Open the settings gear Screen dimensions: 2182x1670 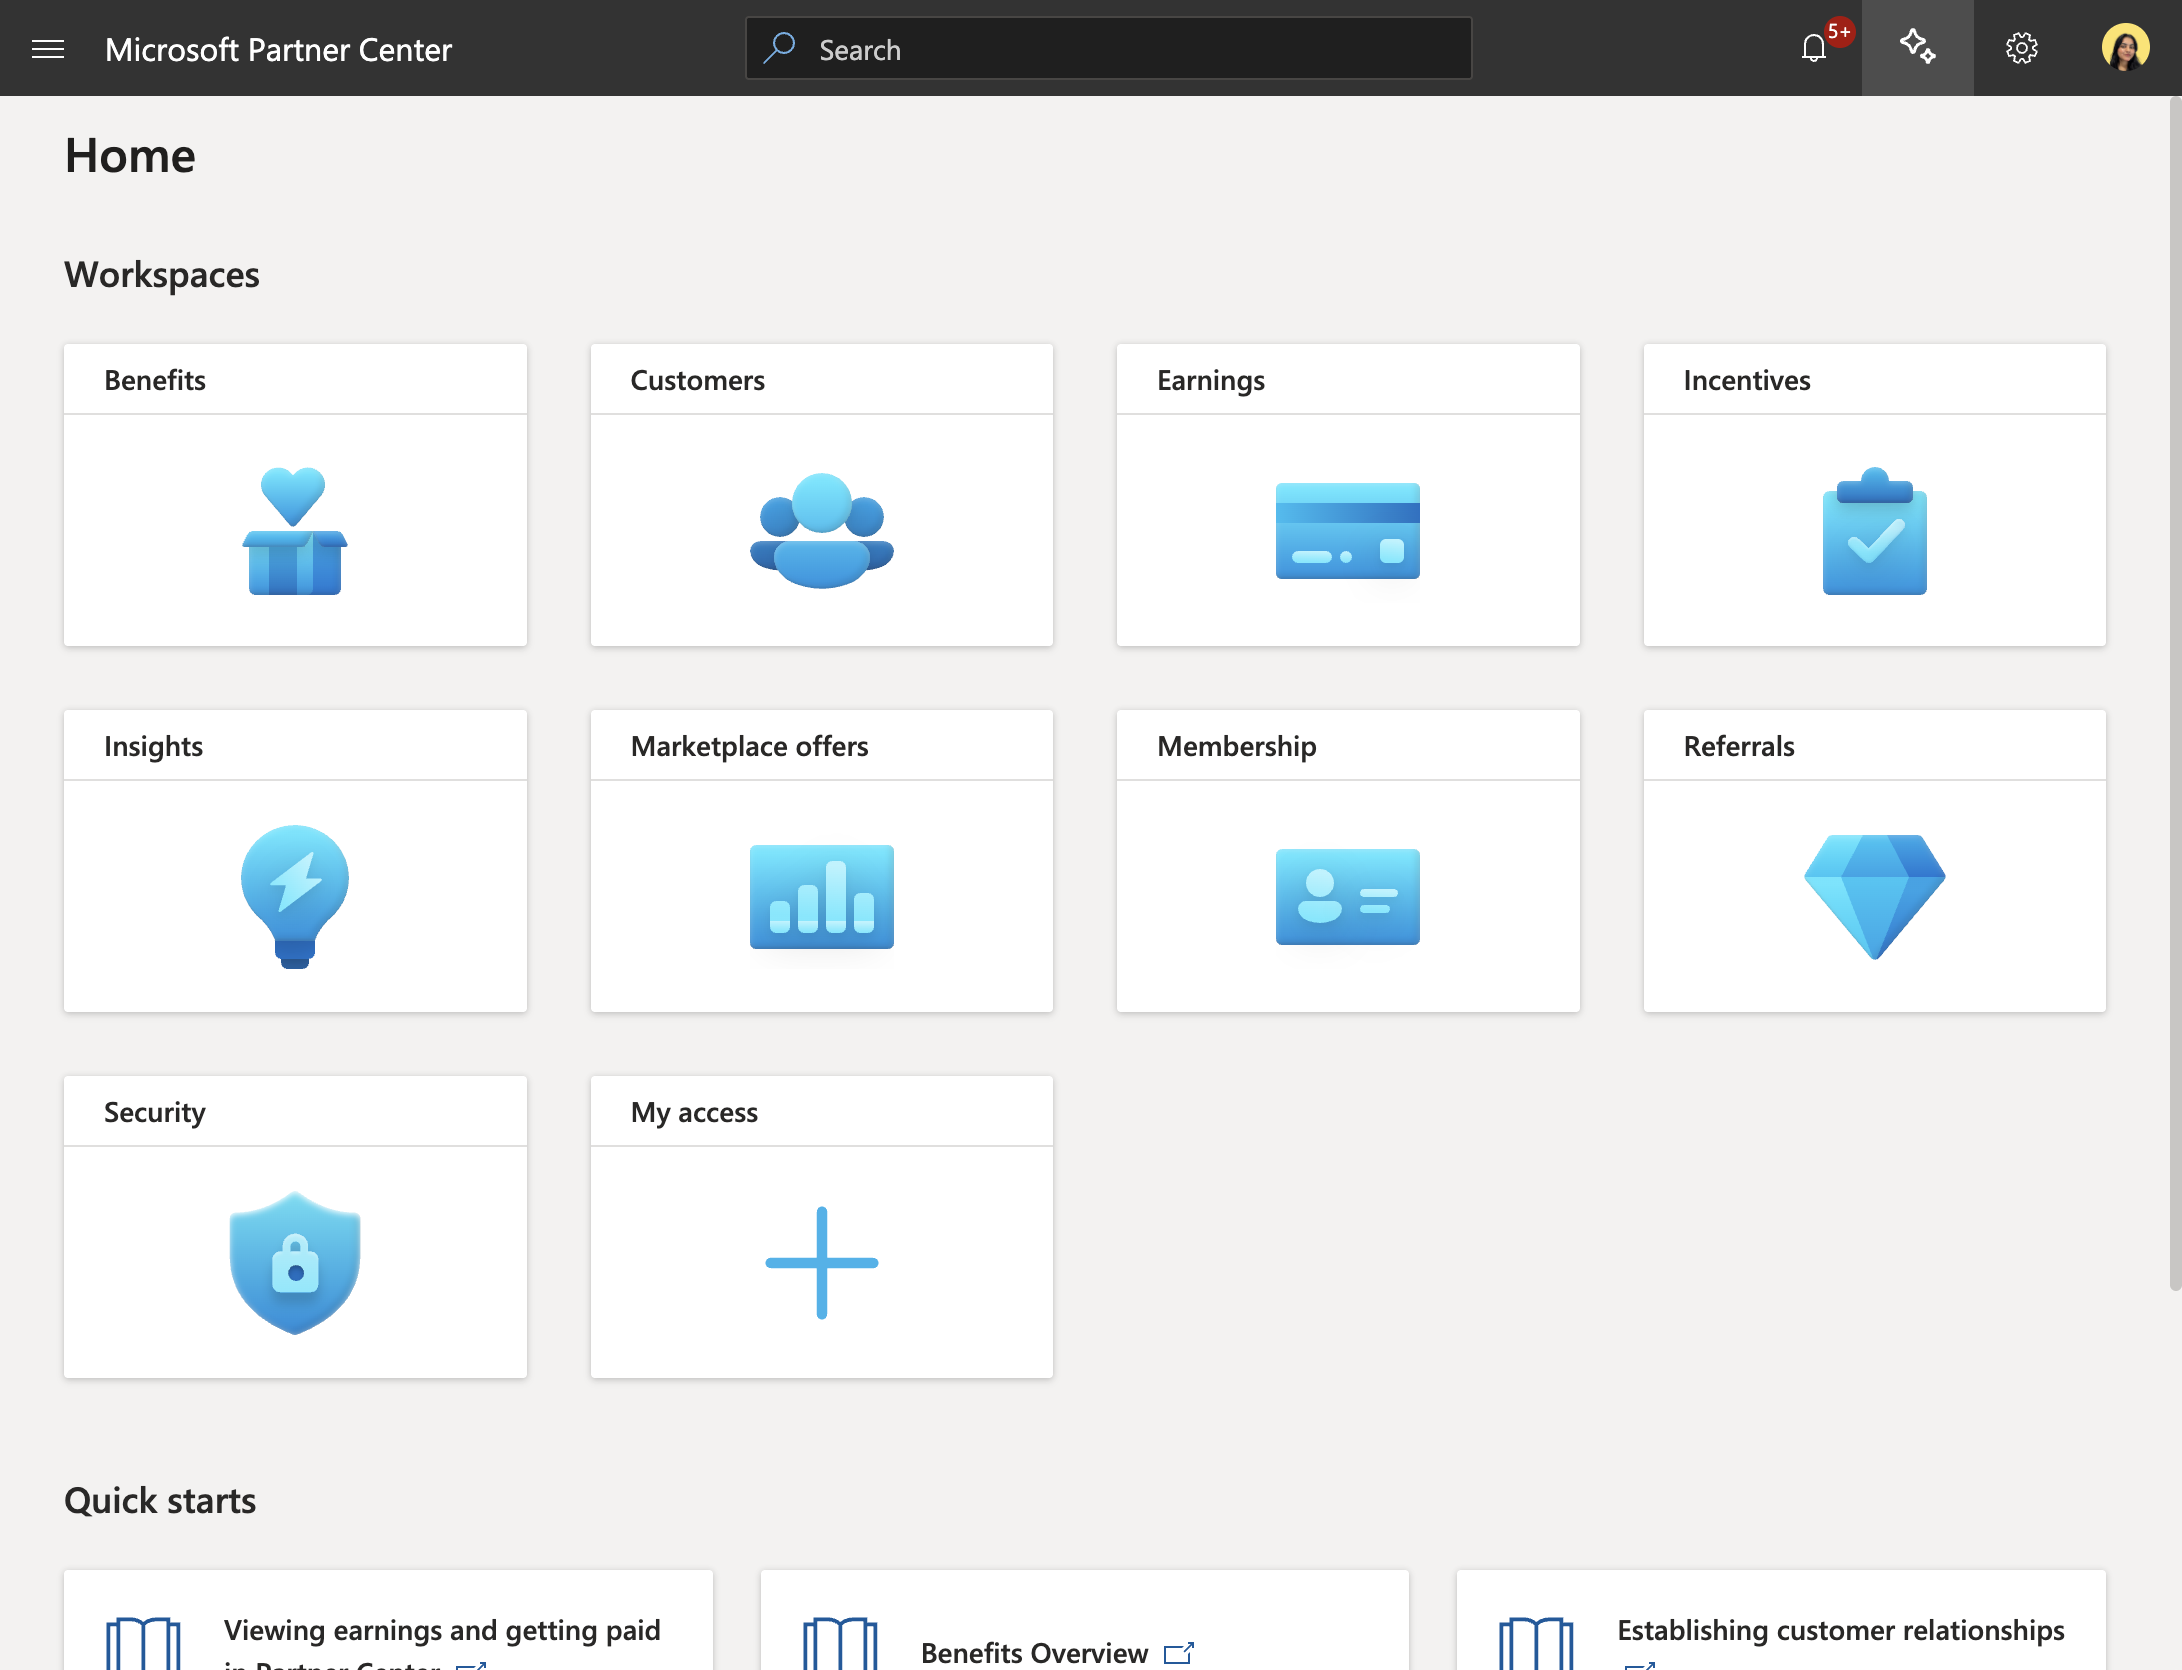click(2021, 48)
